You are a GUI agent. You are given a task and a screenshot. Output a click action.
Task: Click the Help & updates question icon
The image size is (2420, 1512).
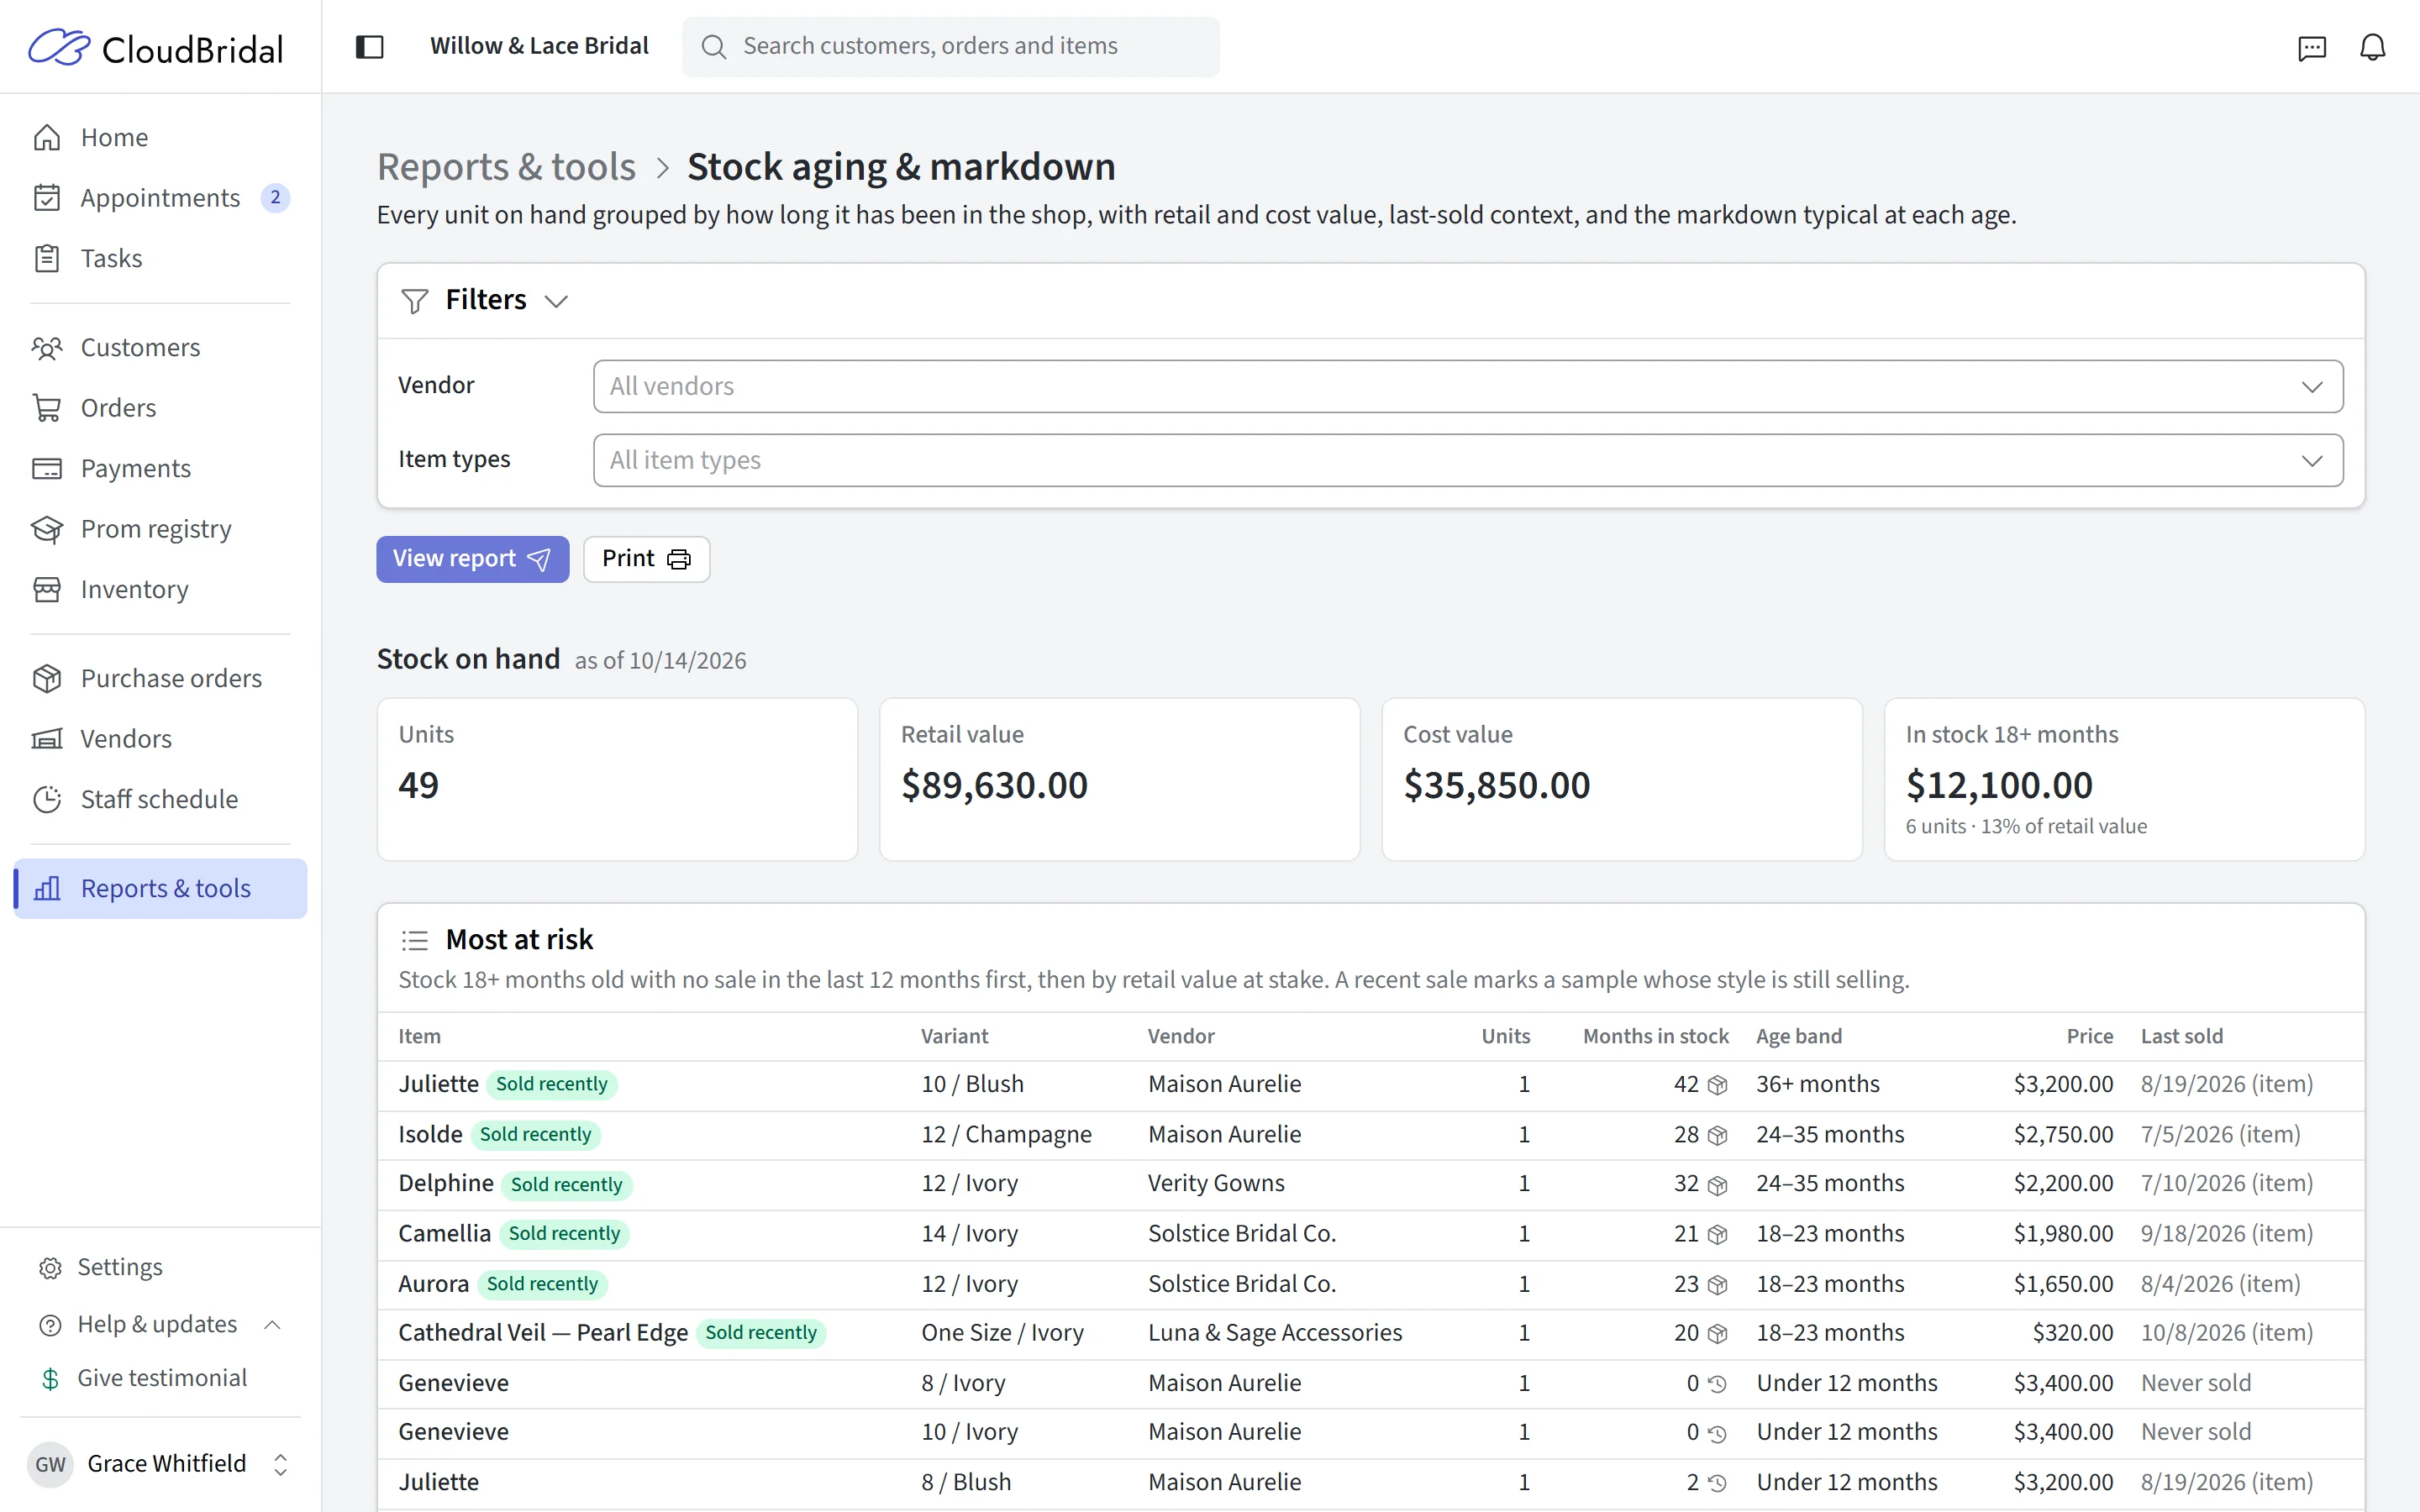[x=50, y=1325]
